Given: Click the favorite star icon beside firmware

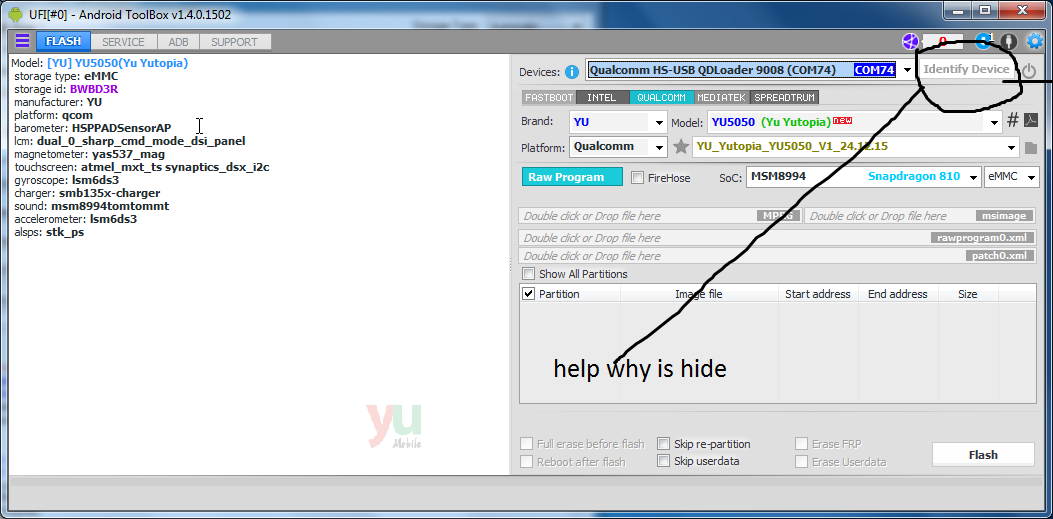Looking at the screenshot, I should point(681,146).
